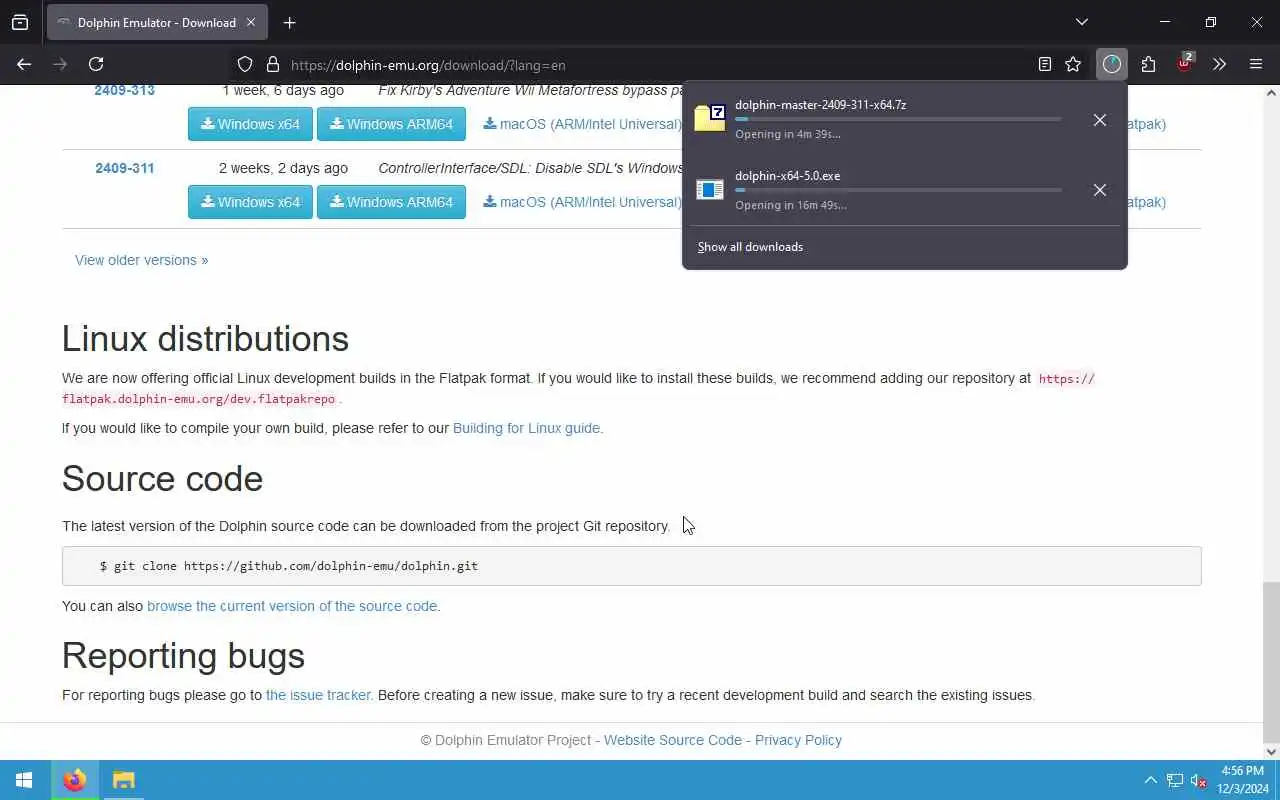Open Windows Start menu

click(24, 780)
